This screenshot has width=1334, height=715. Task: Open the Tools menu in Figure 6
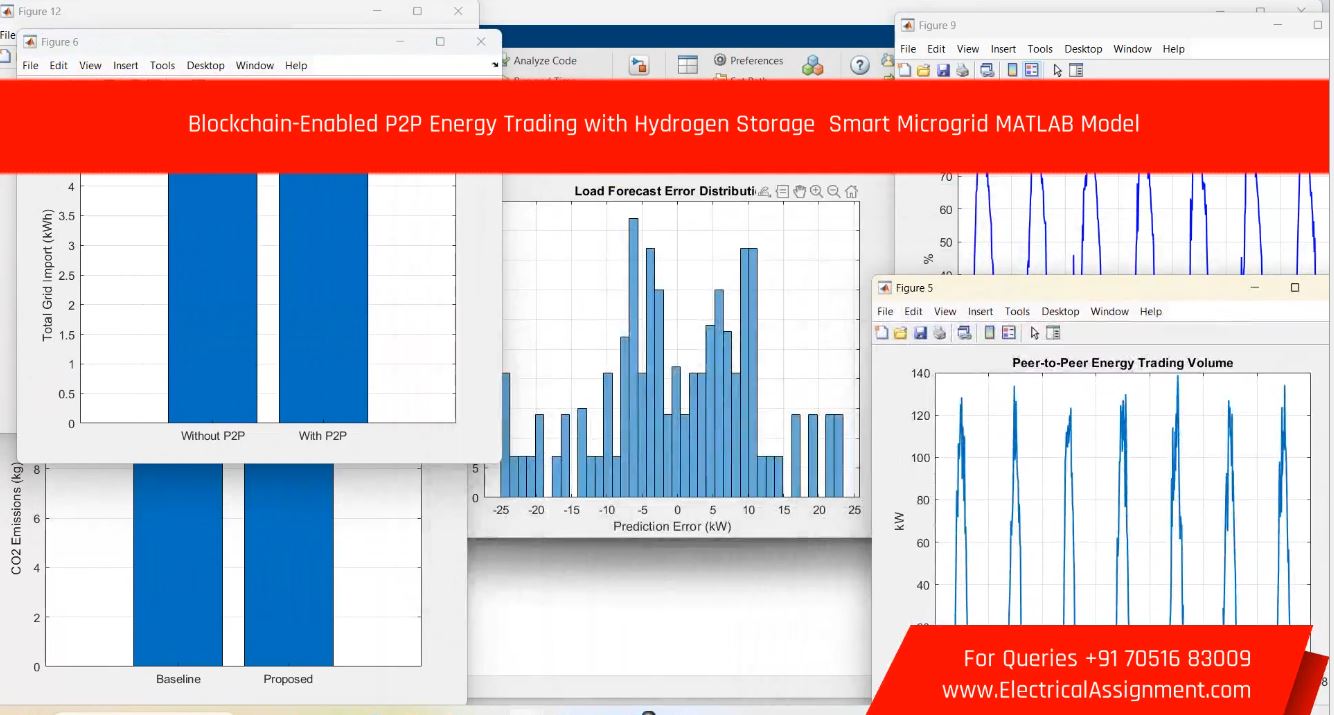tap(162, 66)
